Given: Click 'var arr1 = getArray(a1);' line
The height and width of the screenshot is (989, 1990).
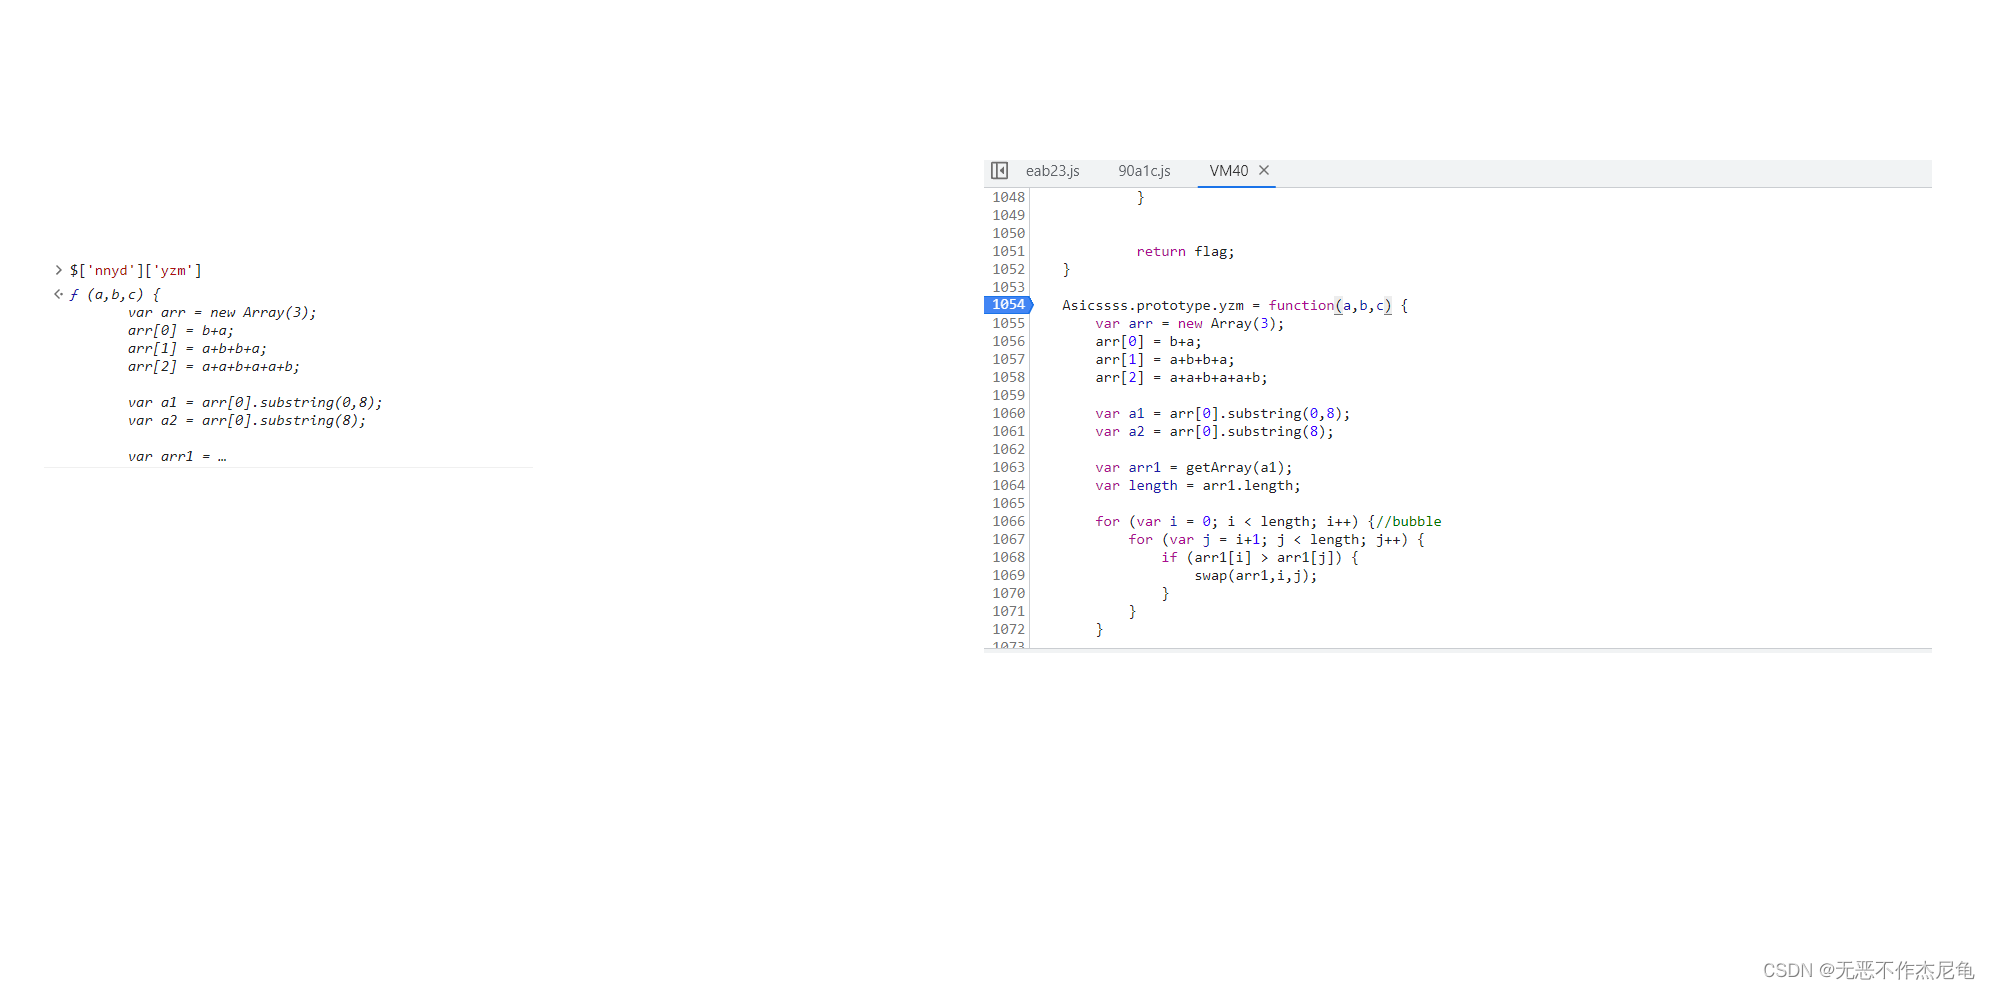Looking at the screenshot, I should [1193, 467].
